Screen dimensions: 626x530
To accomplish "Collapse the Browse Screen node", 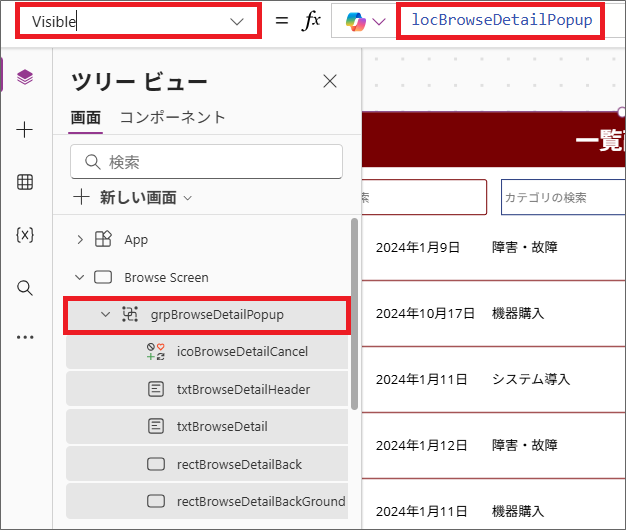I will tap(81, 277).
